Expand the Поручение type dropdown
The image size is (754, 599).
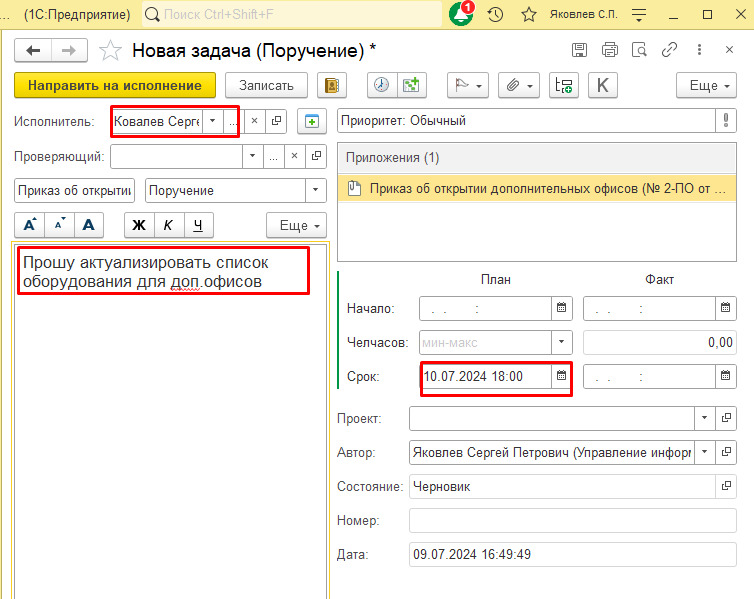pyautogui.click(x=315, y=190)
